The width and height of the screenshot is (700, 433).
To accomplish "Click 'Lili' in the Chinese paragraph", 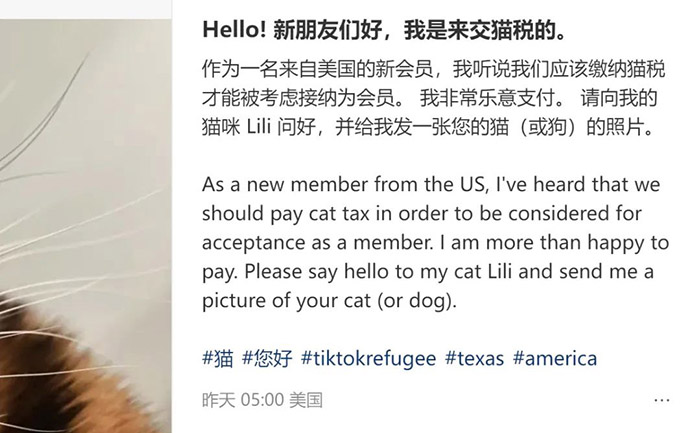I will pos(259,127).
